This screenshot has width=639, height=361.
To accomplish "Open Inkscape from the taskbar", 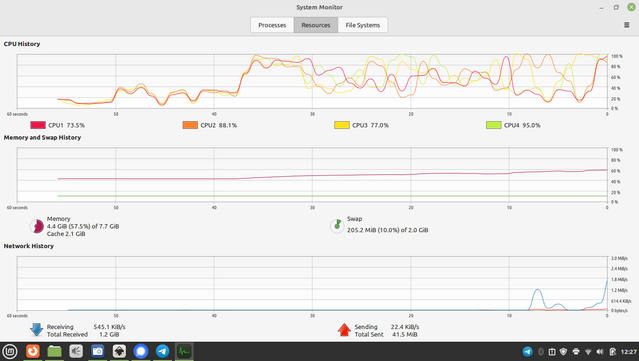I will [x=119, y=351].
